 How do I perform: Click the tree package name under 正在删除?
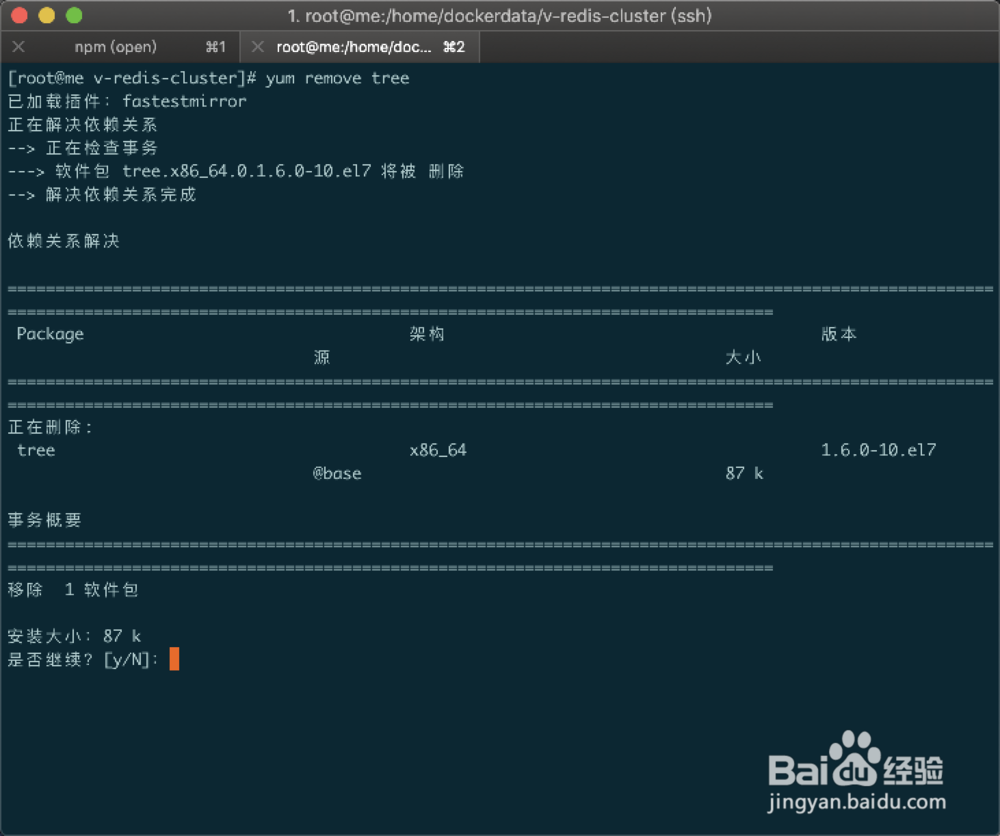pos(36,450)
